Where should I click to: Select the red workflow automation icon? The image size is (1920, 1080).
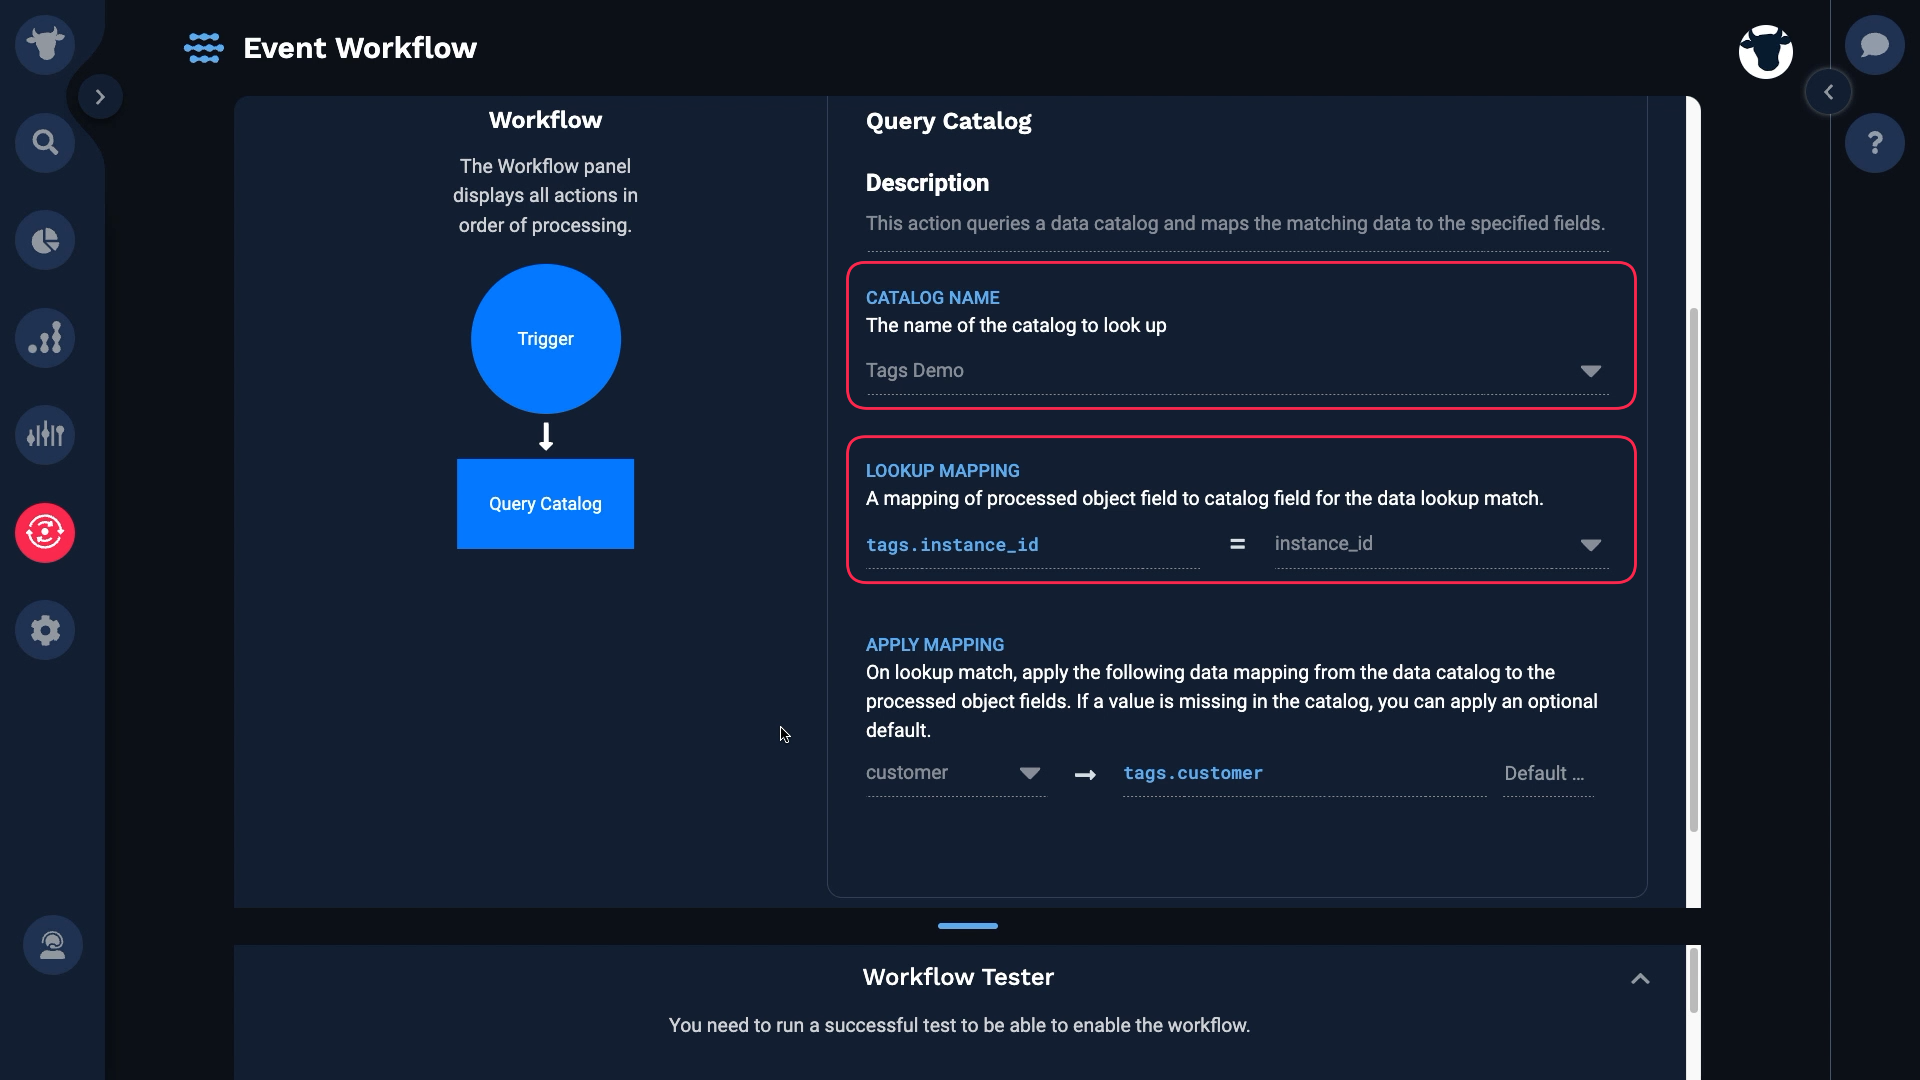click(45, 533)
